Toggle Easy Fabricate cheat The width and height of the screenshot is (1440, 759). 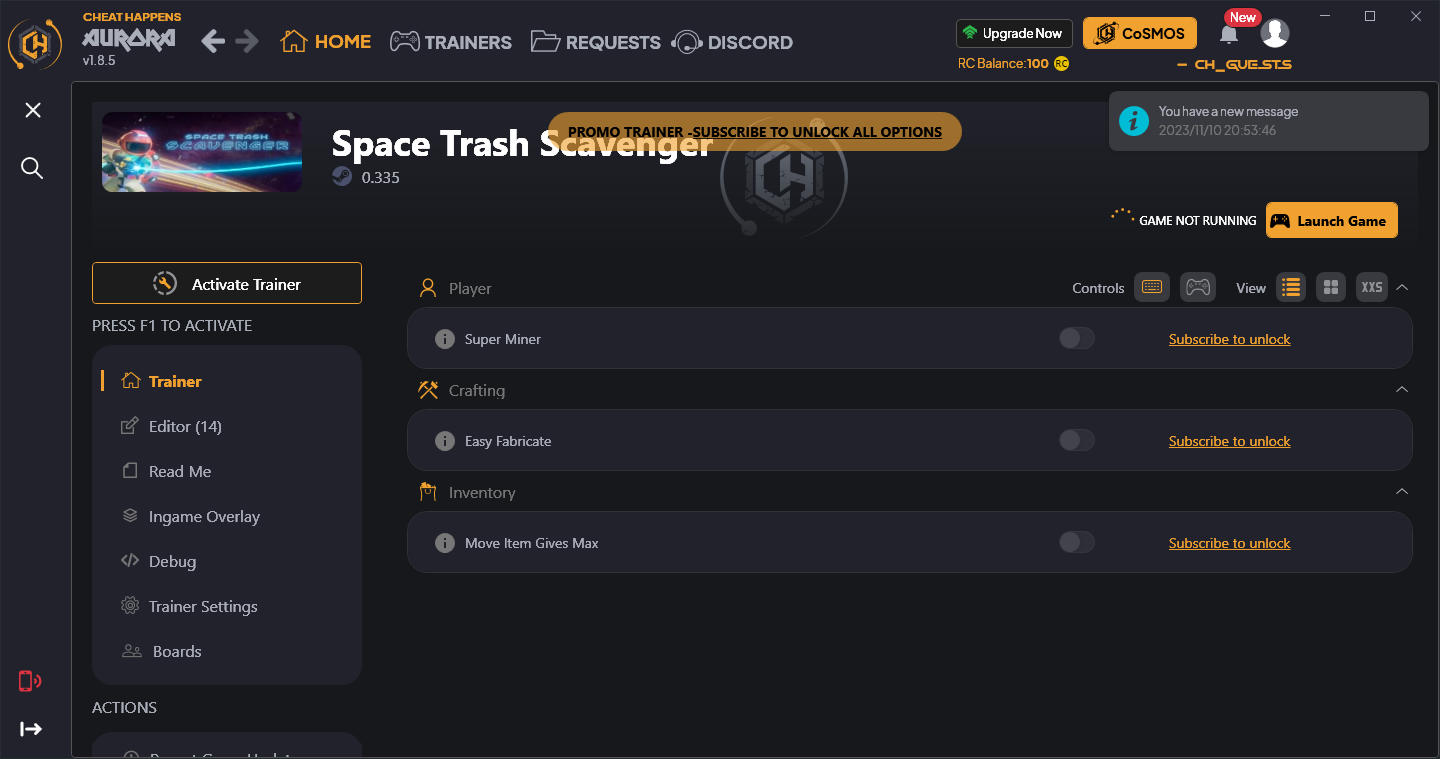pos(1077,440)
